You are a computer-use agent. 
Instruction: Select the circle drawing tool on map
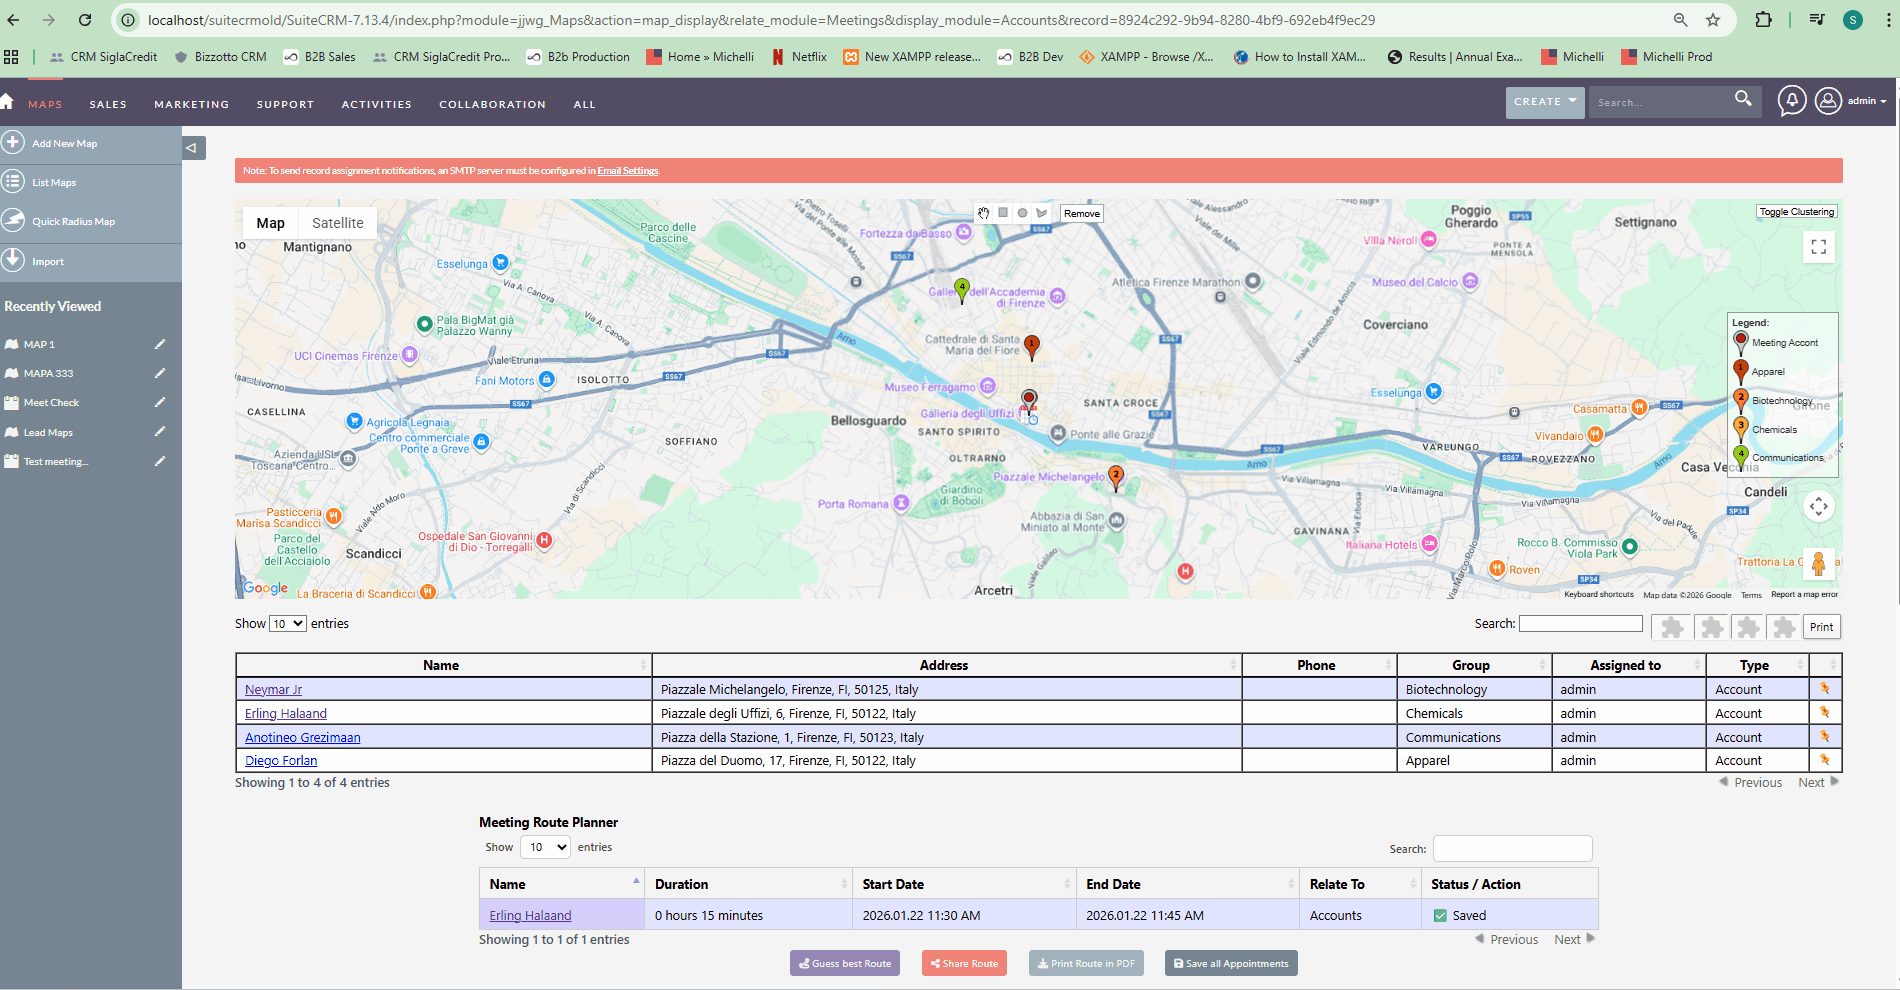[x=1022, y=213]
